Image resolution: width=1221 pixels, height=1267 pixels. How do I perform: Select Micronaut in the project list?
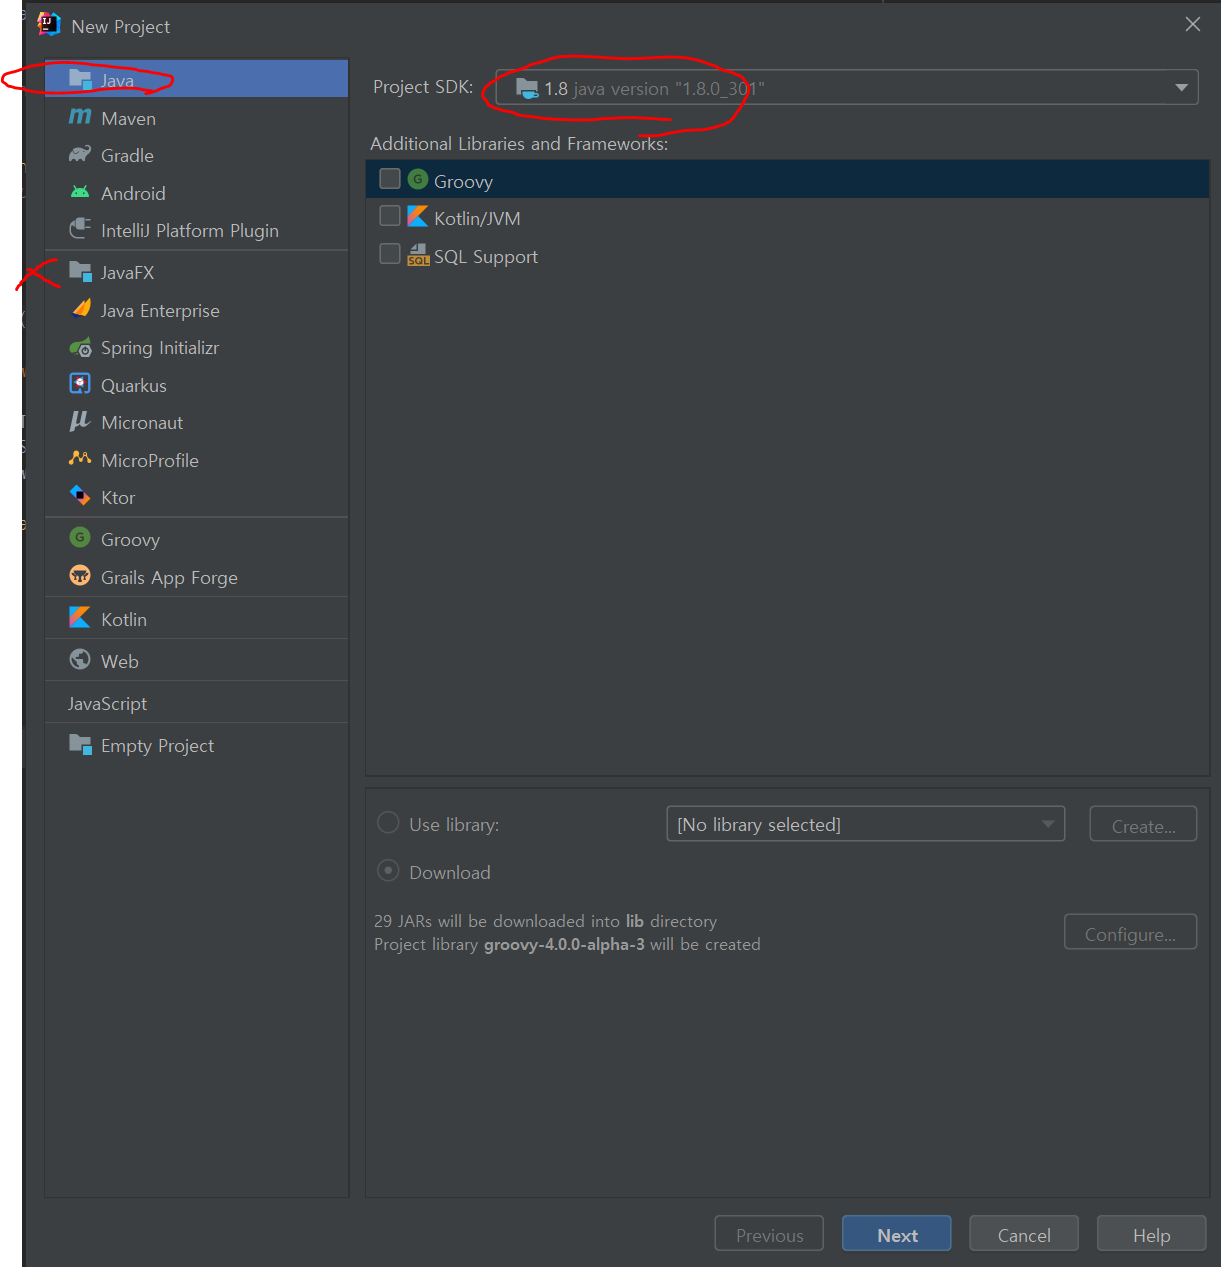(196, 422)
